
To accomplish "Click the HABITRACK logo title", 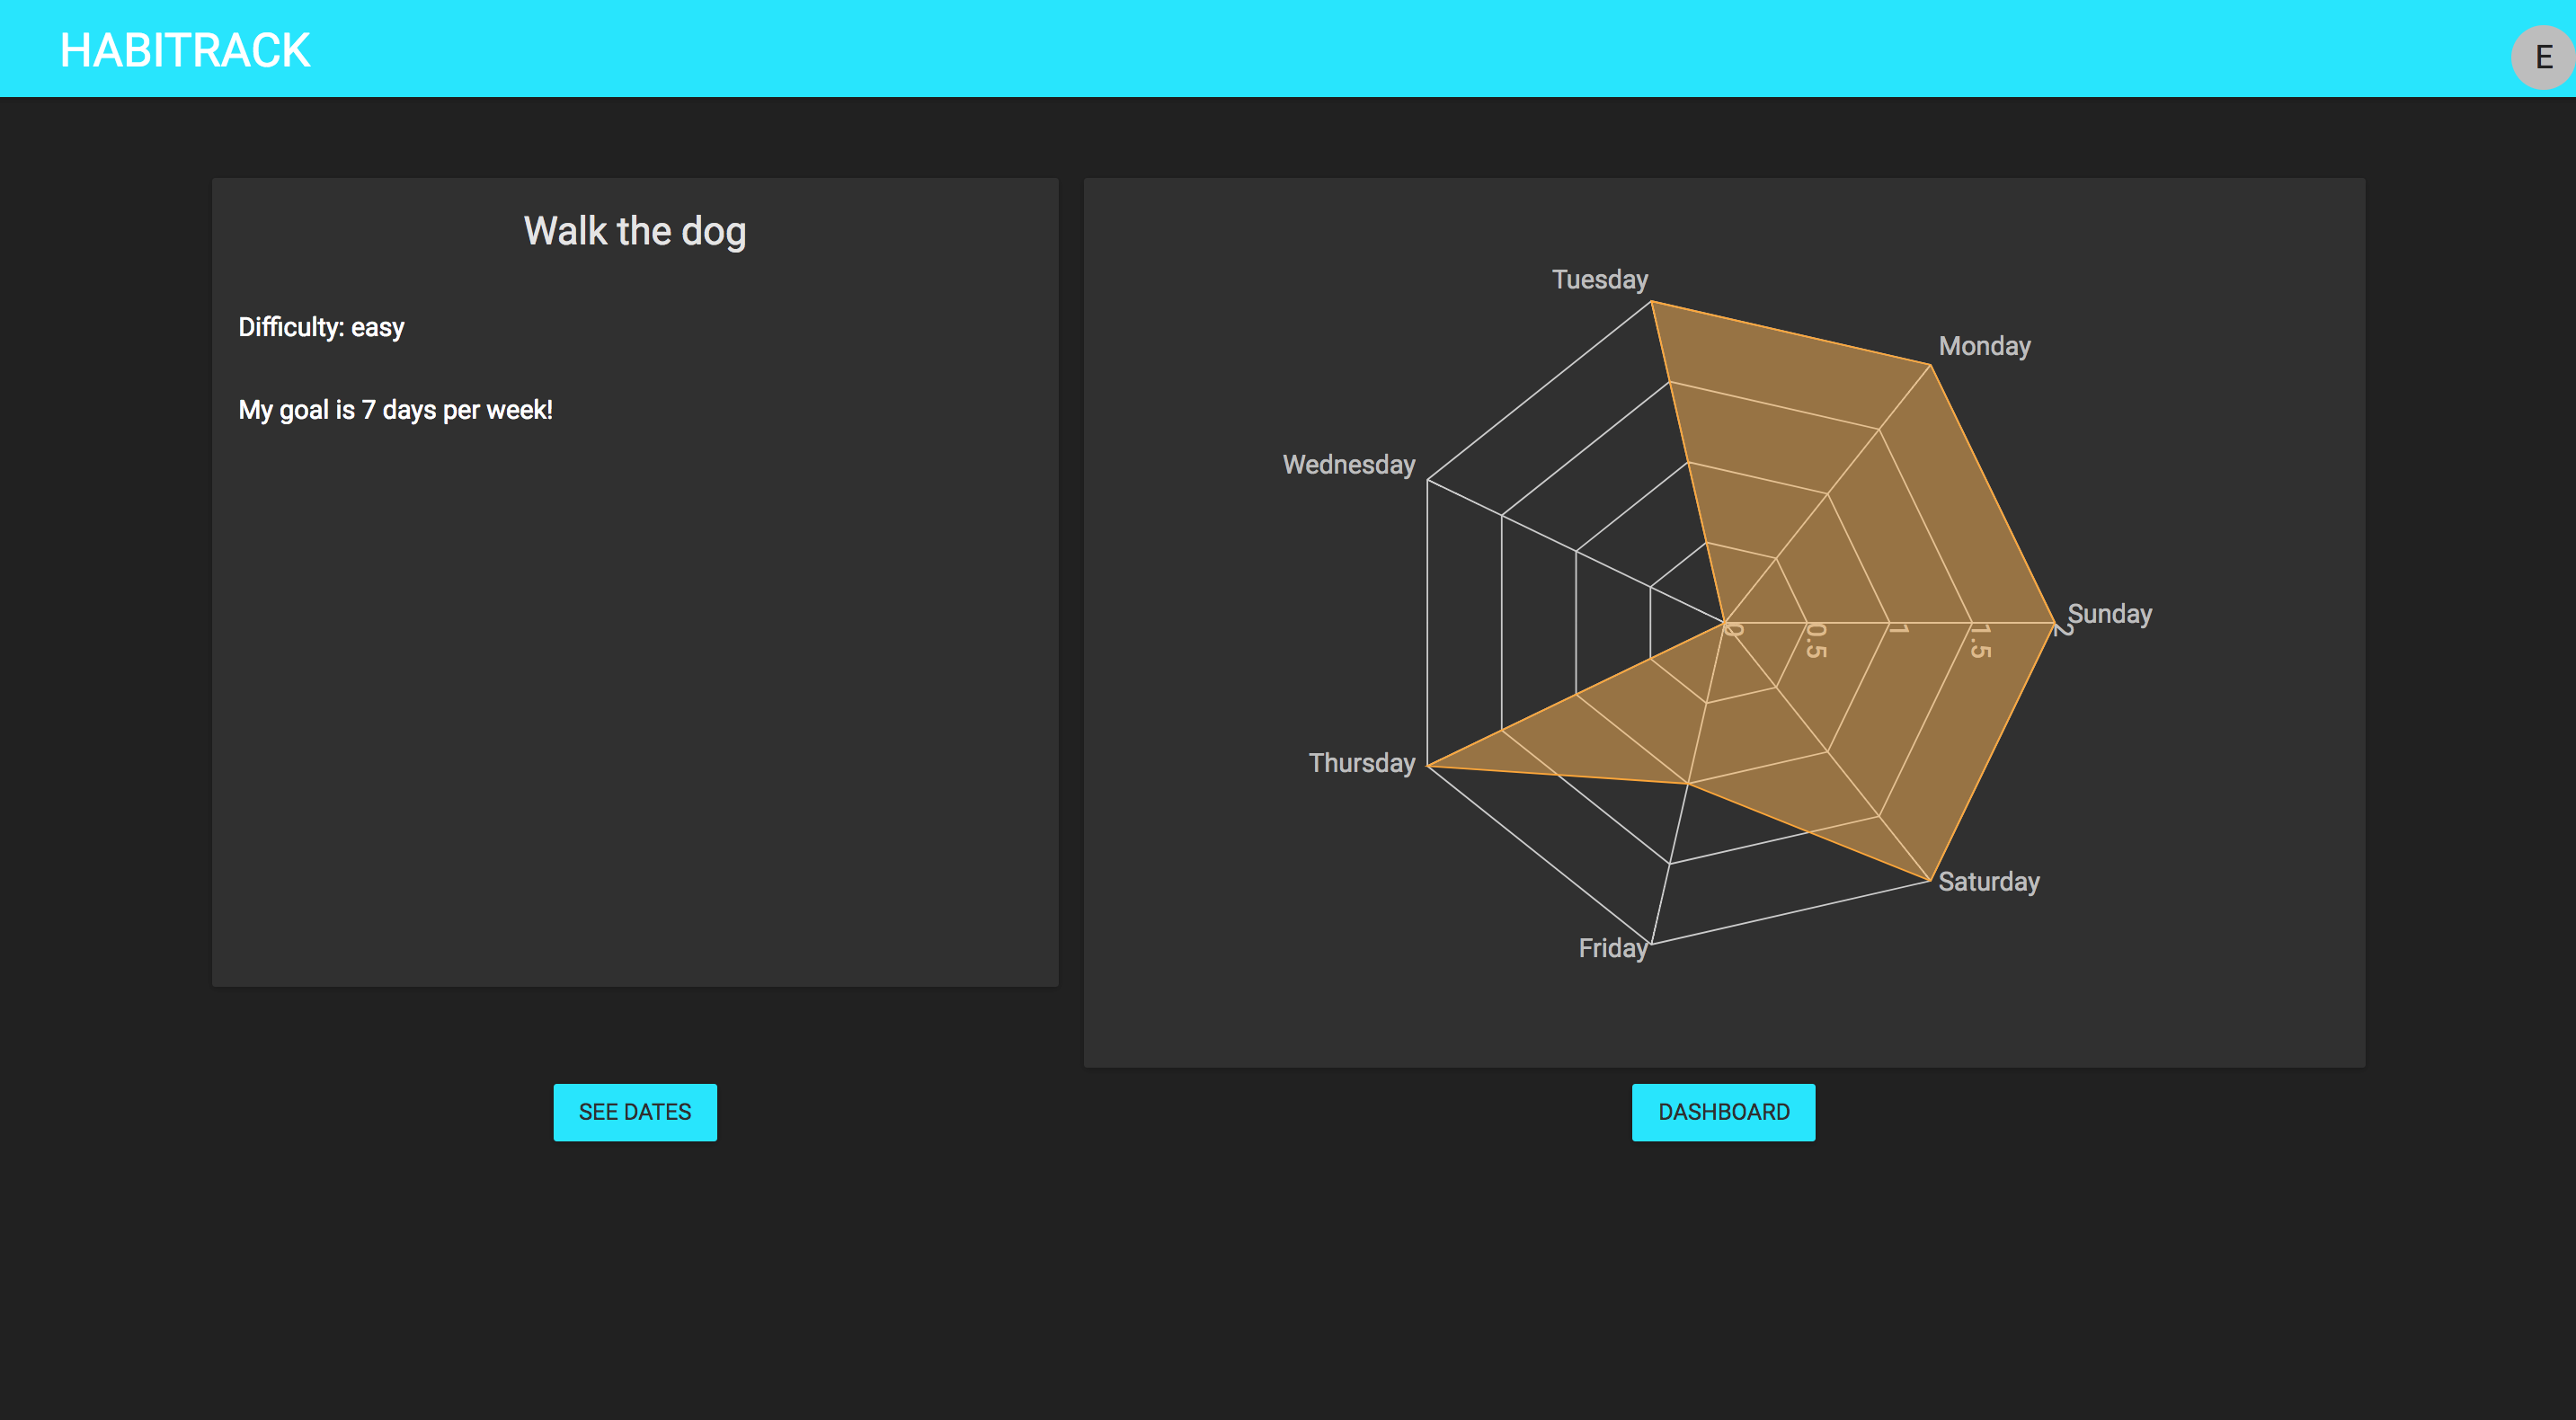I will (185, 50).
